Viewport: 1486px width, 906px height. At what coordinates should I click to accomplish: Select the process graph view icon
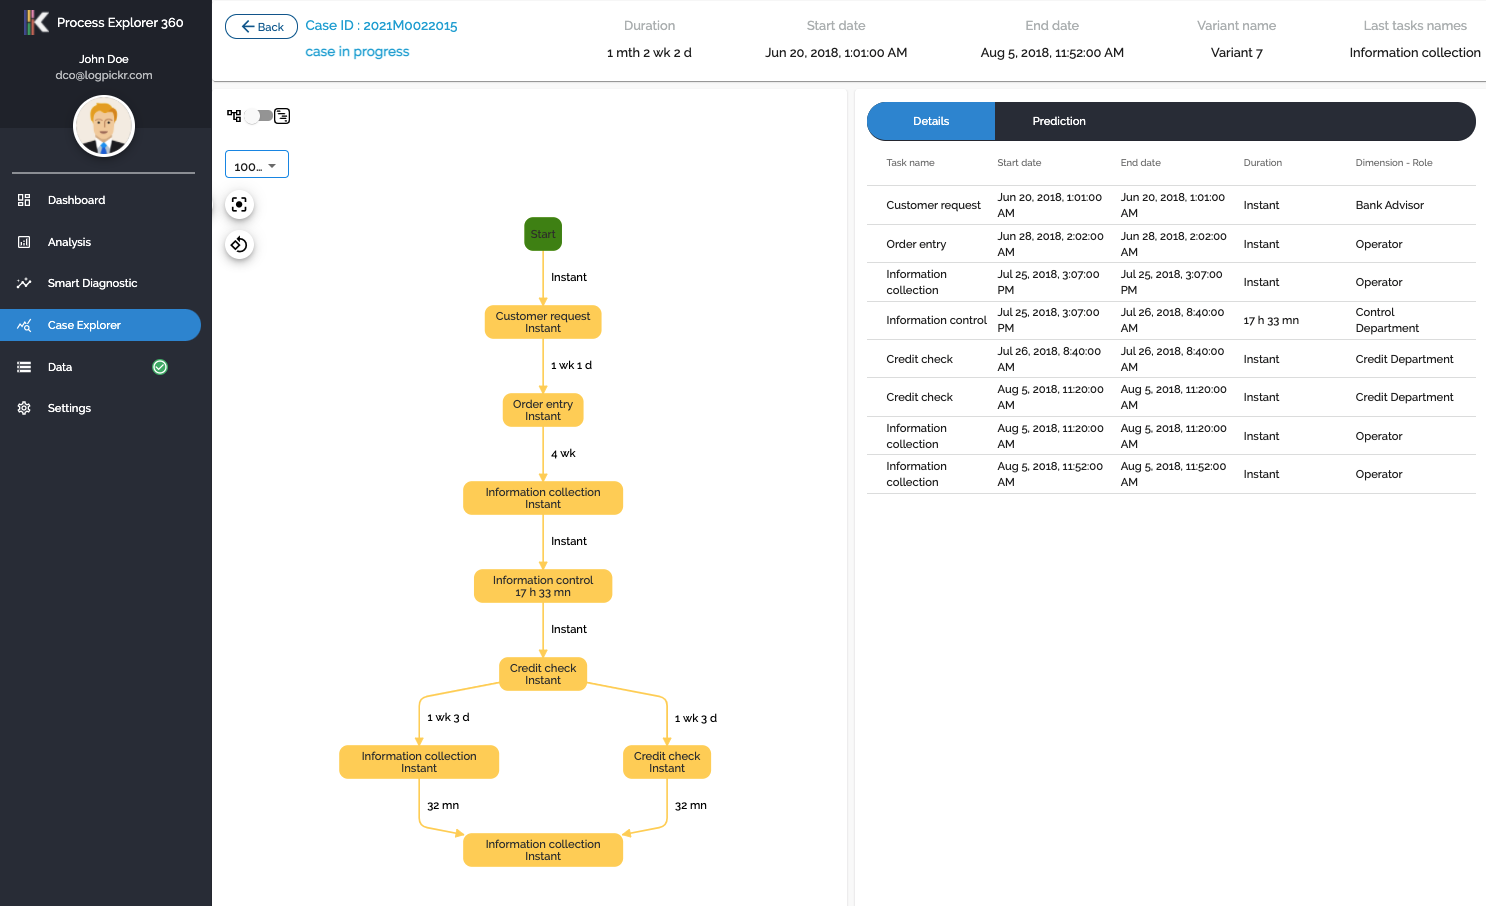pyautogui.click(x=233, y=115)
